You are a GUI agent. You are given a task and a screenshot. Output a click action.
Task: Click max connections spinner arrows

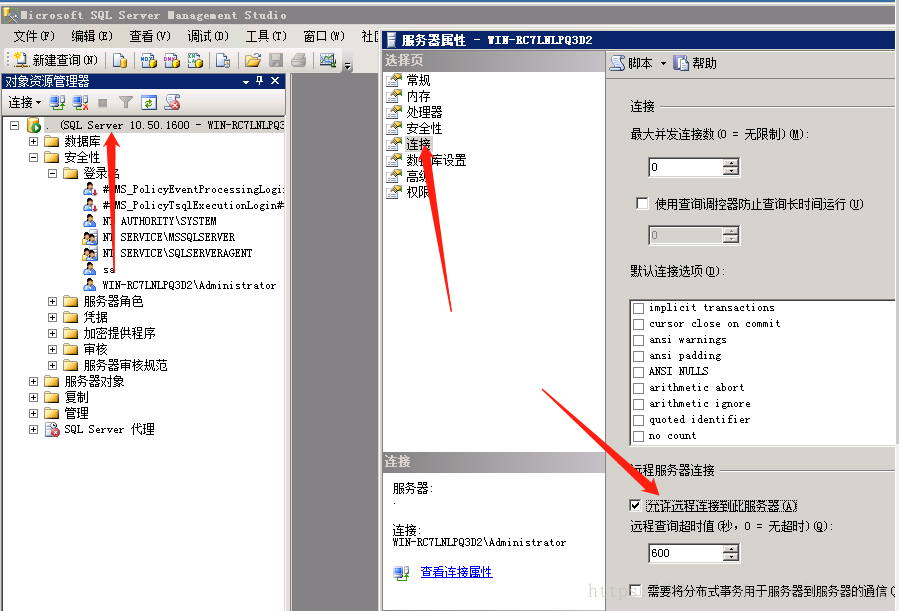click(731, 167)
